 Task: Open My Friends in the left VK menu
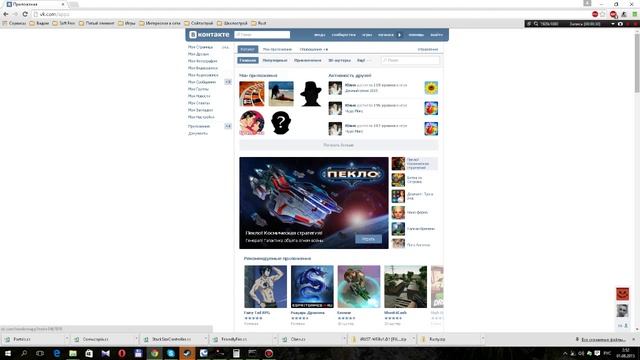198,54
